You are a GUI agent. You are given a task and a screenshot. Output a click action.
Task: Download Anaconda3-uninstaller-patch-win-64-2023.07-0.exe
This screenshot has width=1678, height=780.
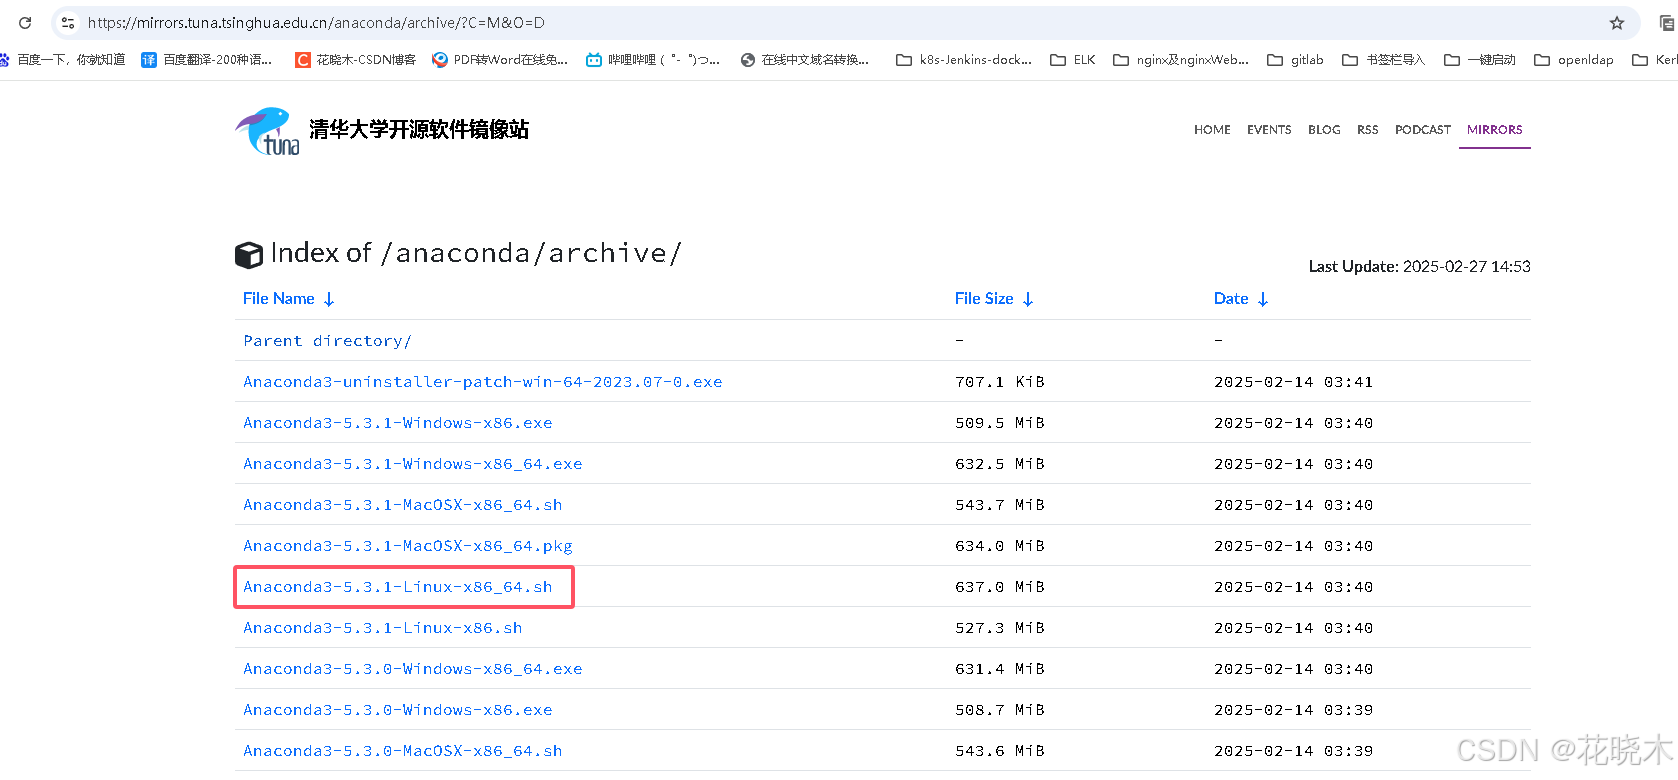tap(483, 382)
